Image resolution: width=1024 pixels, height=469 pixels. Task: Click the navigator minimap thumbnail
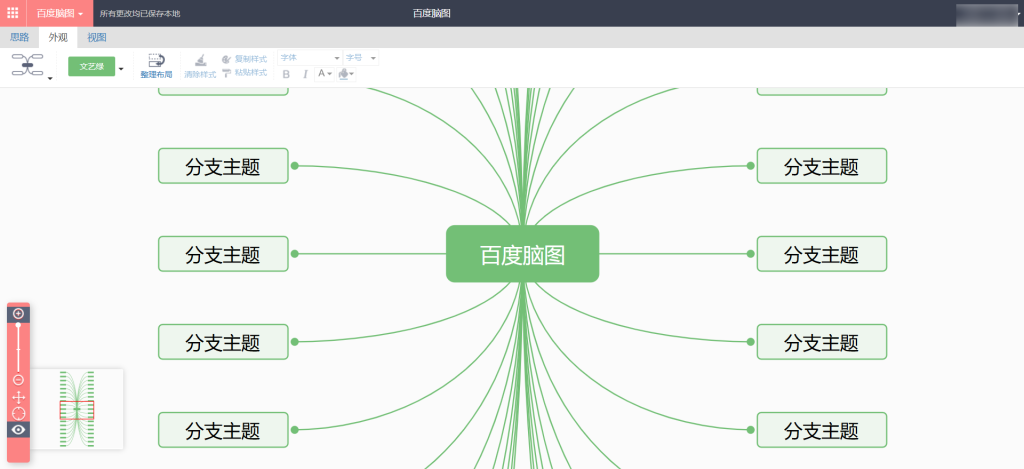pos(77,409)
